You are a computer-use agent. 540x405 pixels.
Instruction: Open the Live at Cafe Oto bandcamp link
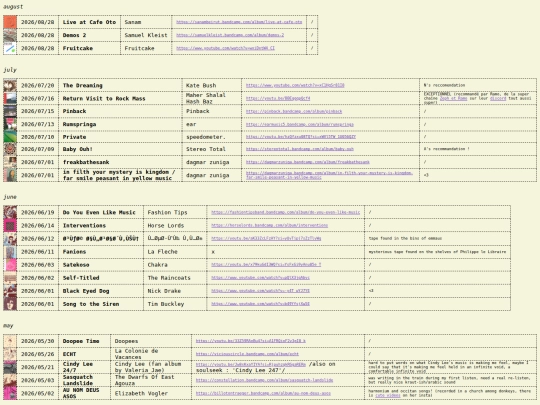[x=239, y=22]
